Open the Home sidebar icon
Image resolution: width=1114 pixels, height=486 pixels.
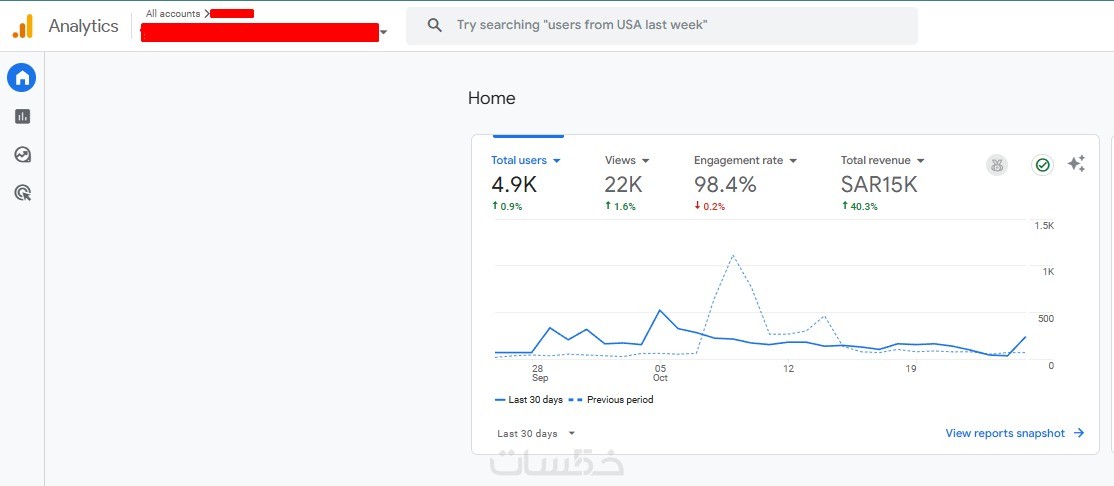(x=22, y=77)
